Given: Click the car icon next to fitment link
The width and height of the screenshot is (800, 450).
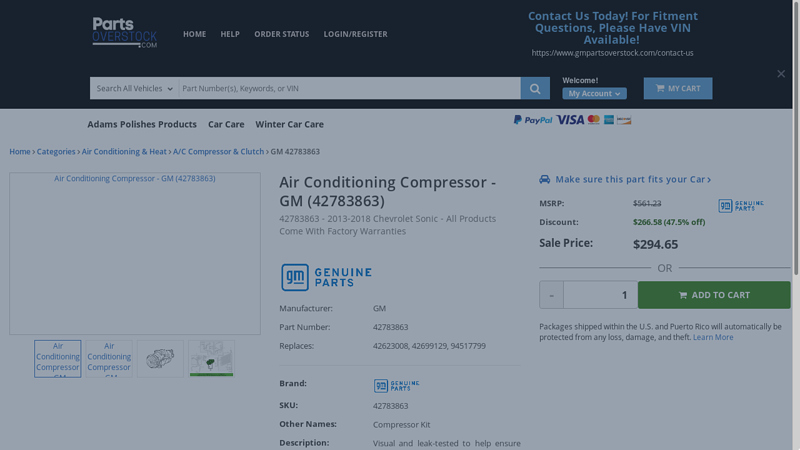Looking at the screenshot, I should 544,179.
